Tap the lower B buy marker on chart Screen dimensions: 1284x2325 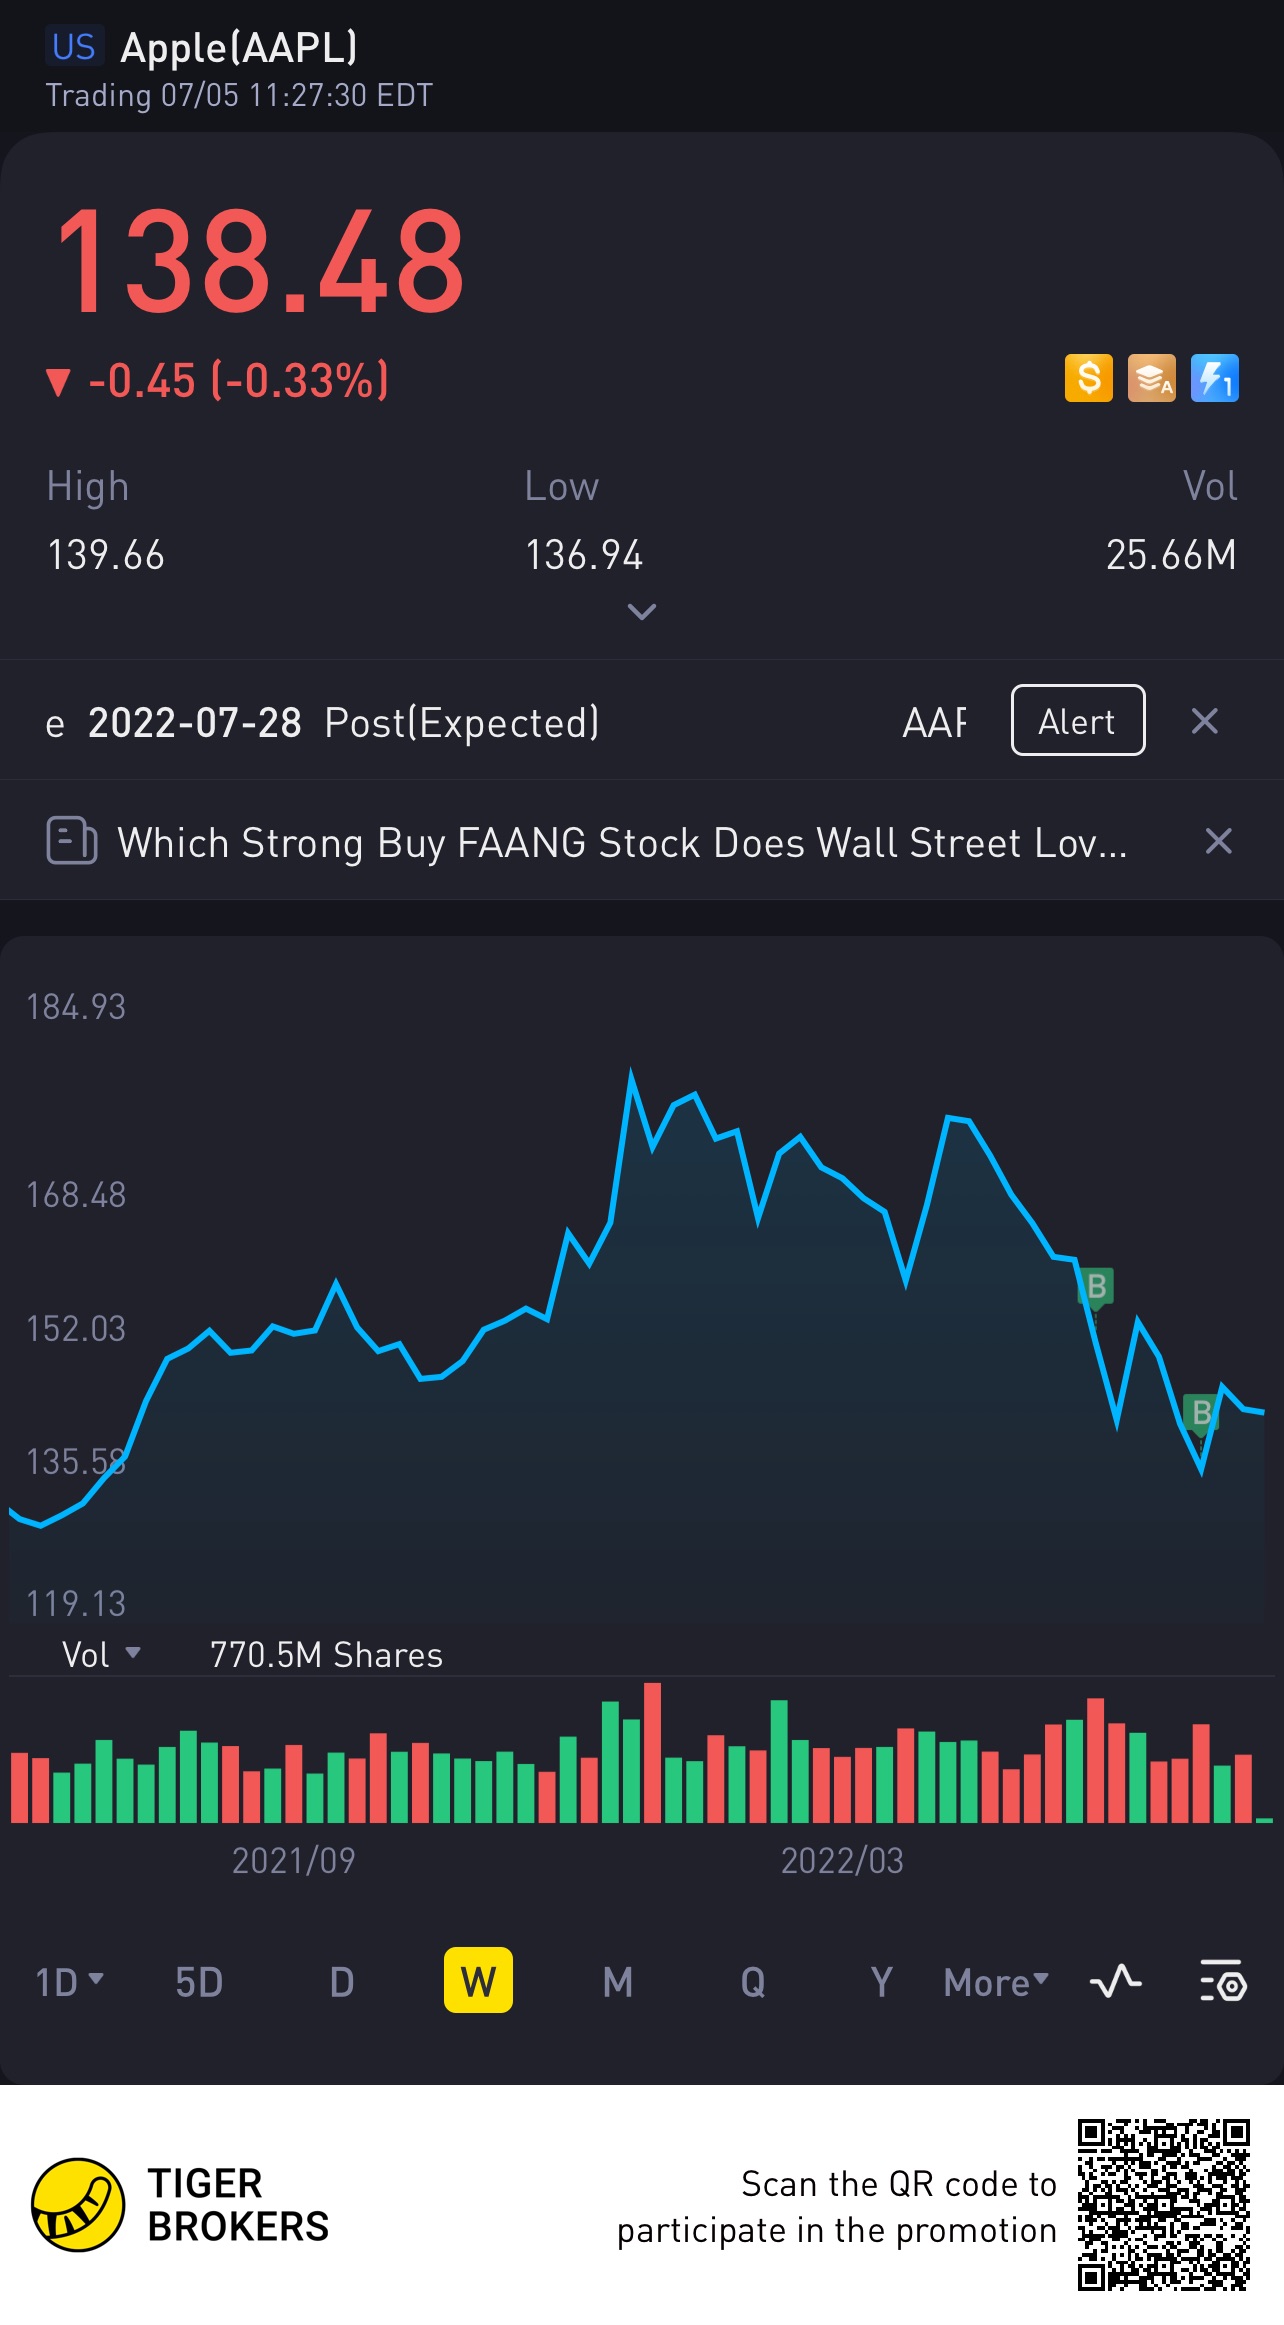1201,1413
